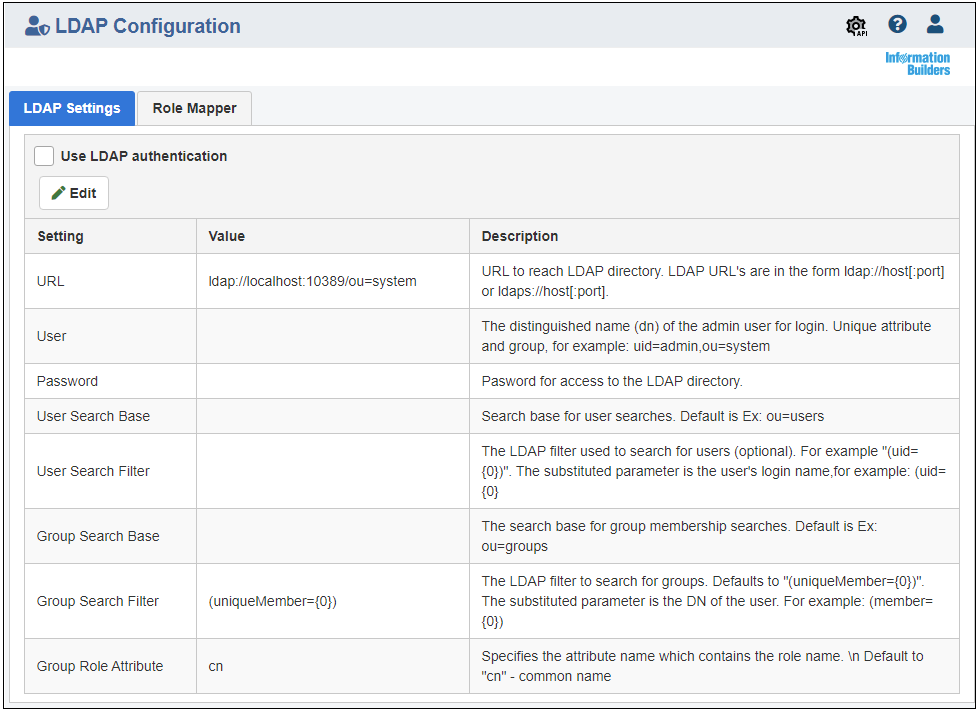
Task: Click the empty Password value cell
Action: coord(333,381)
